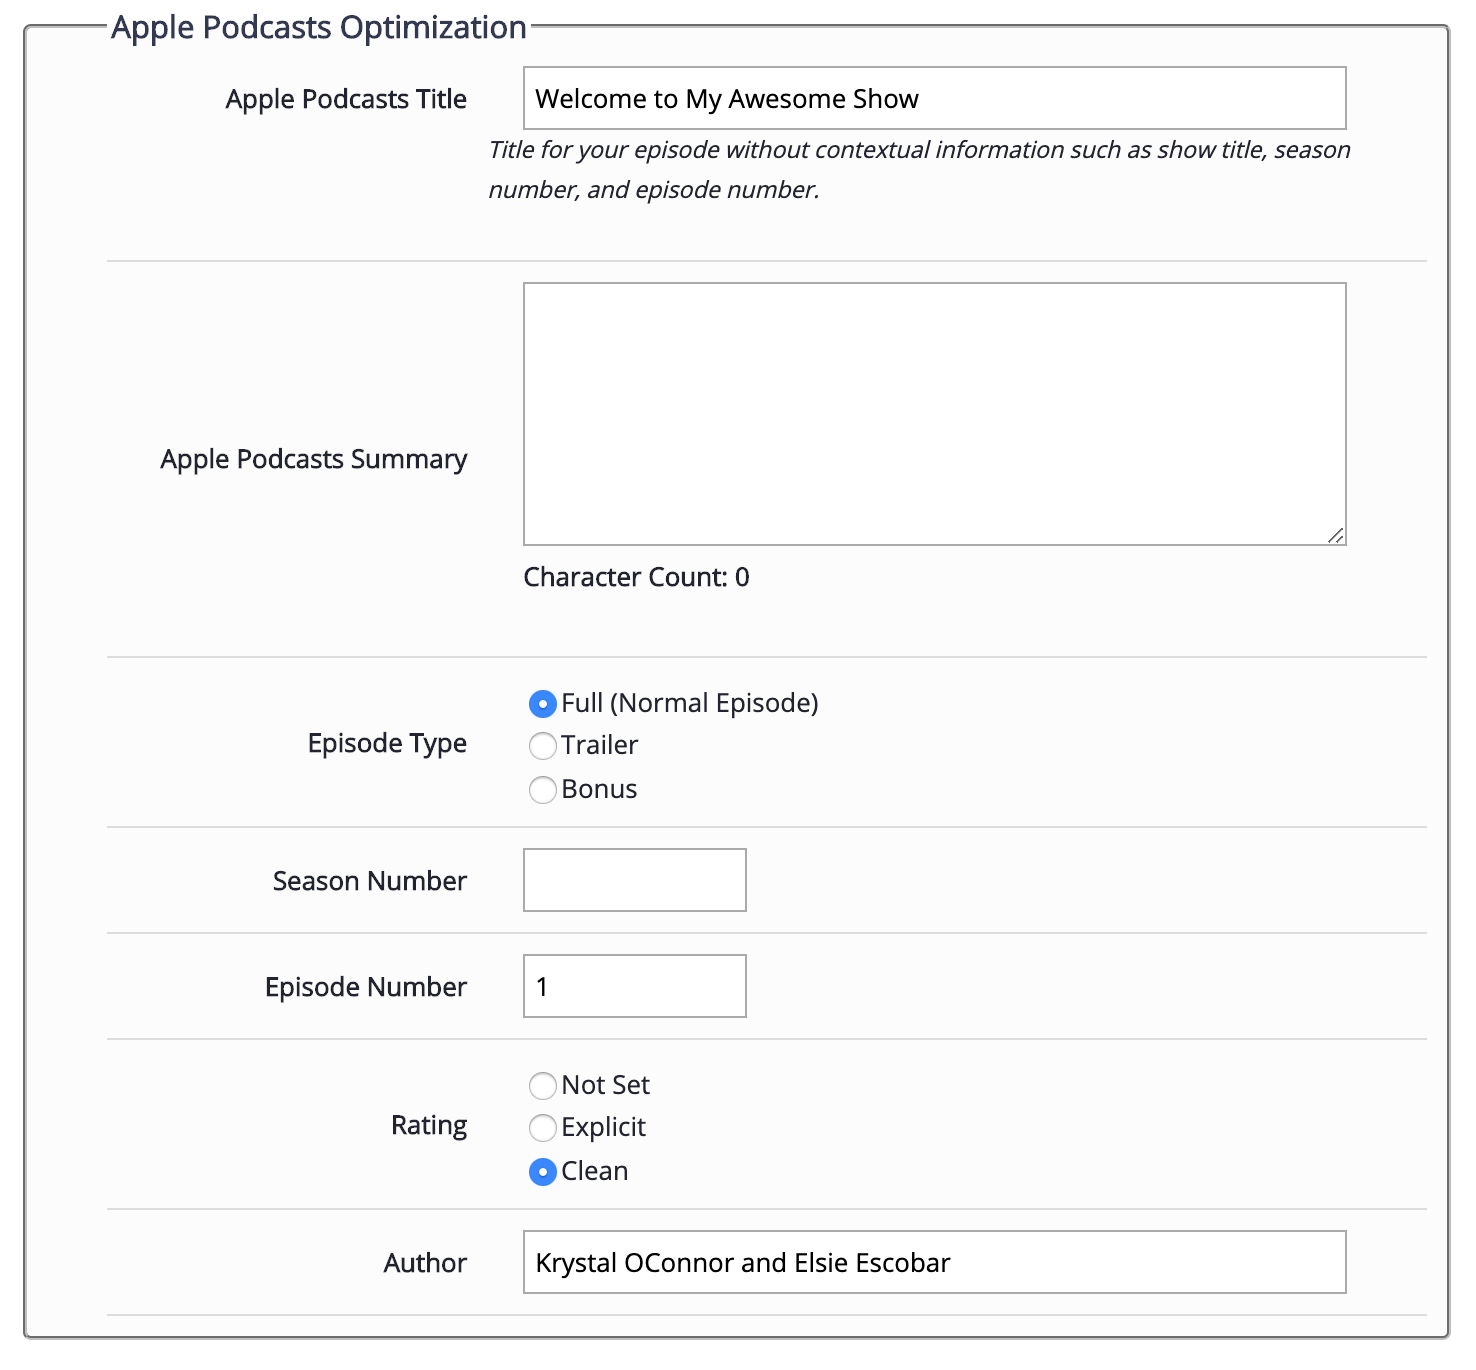Click the Episode Type label
The height and width of the screenshot is (1370, 1476).
[x=387, y=743]
